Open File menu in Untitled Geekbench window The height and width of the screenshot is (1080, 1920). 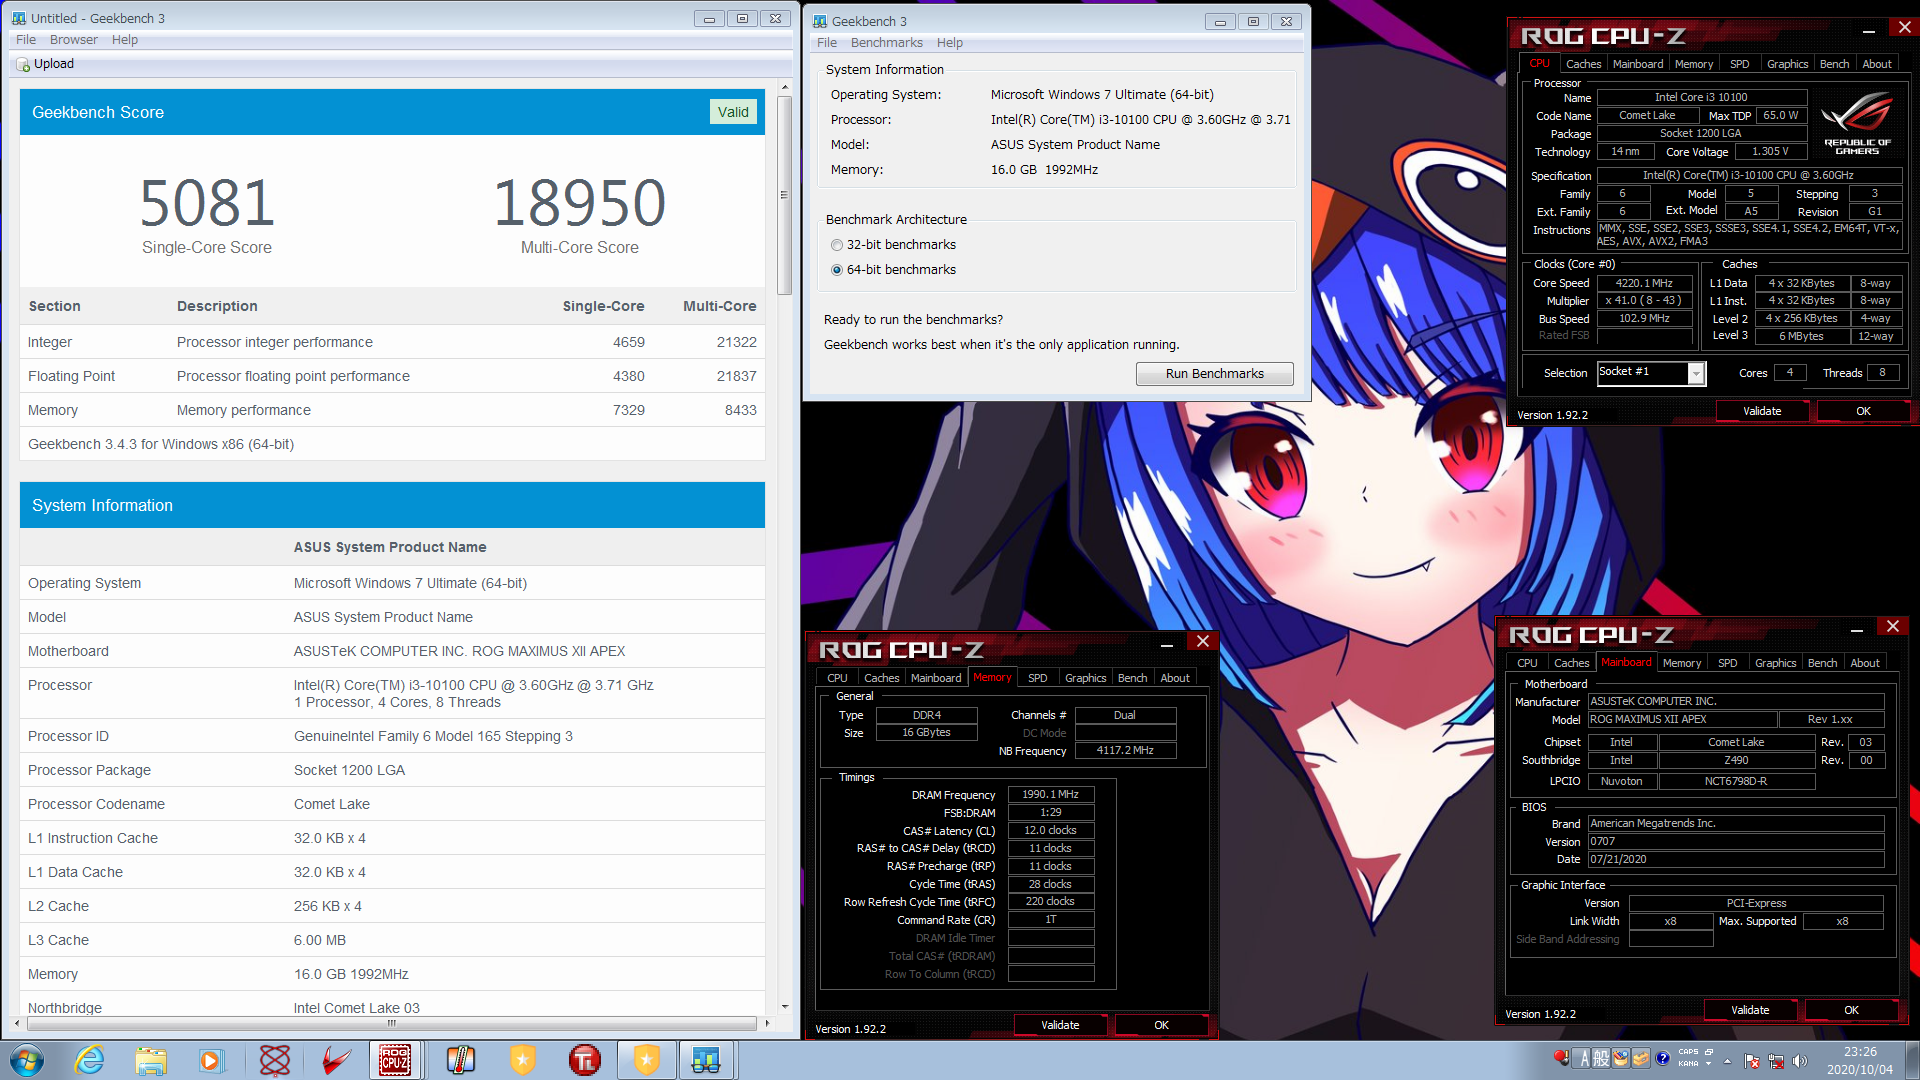click(x=26, y=40)
